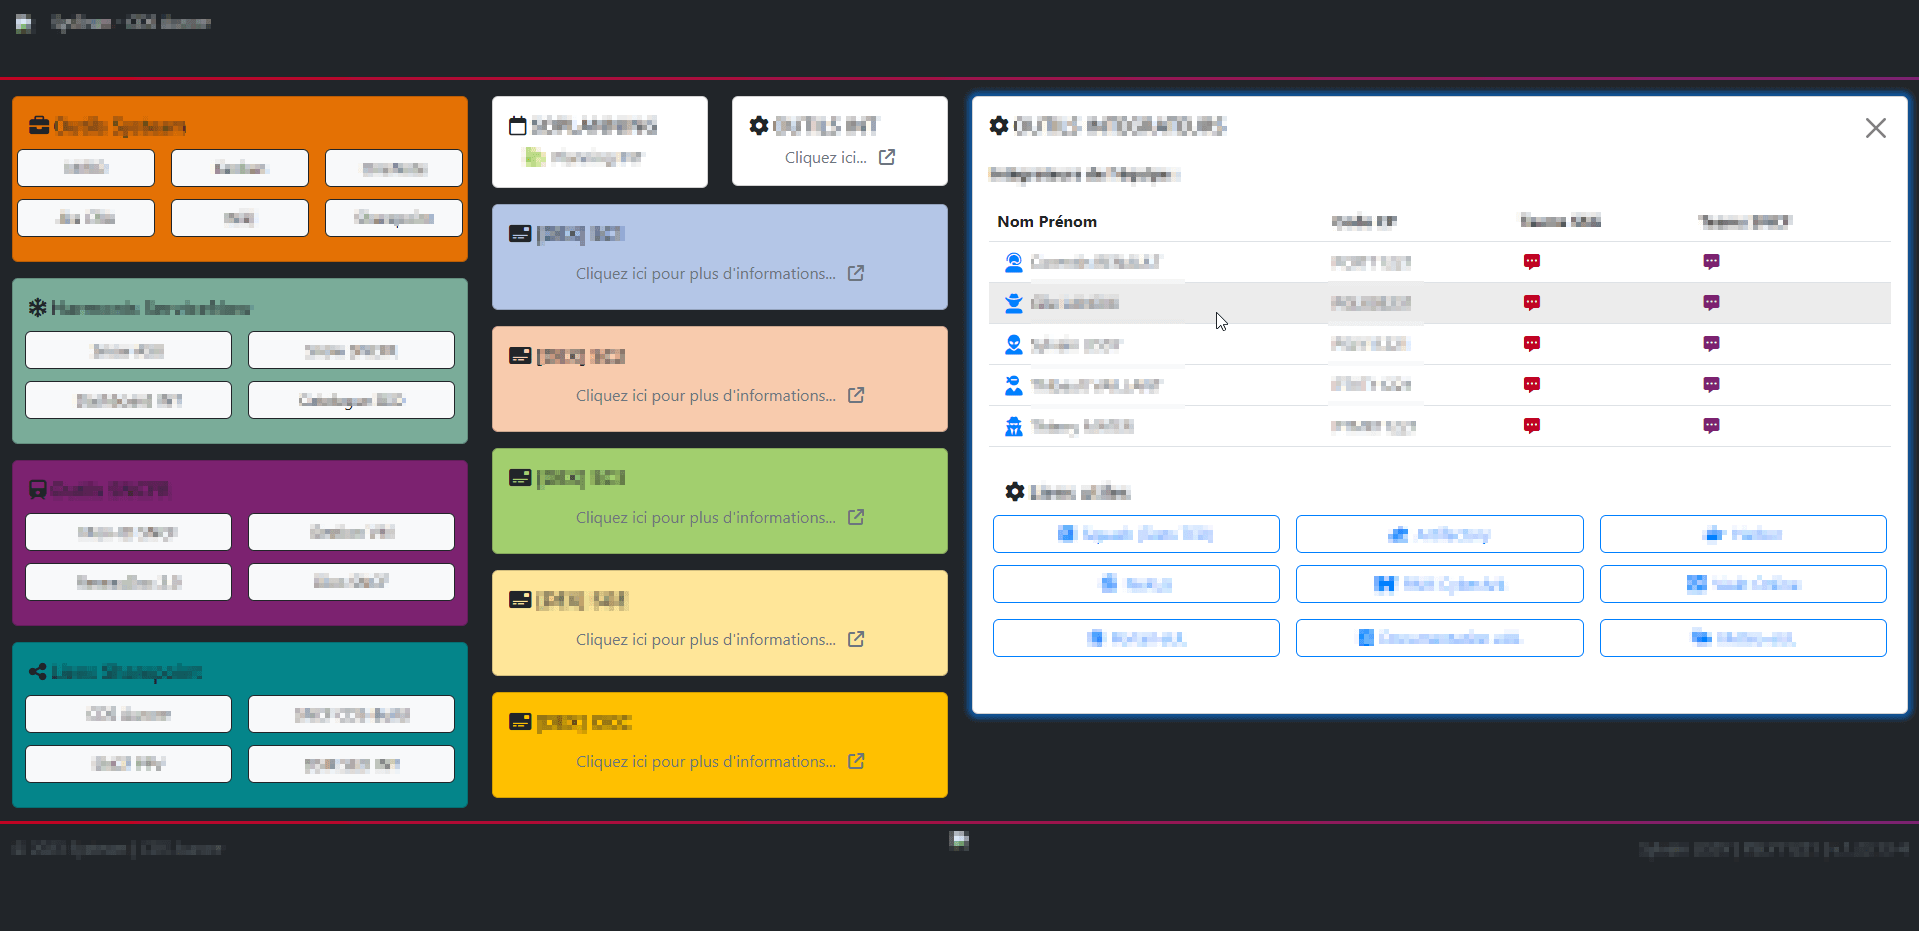Click the "Cliquez ici..." link in OUTILS INT card
Viewport: 1919px width, 931px height.
click(x=825, y=157)
